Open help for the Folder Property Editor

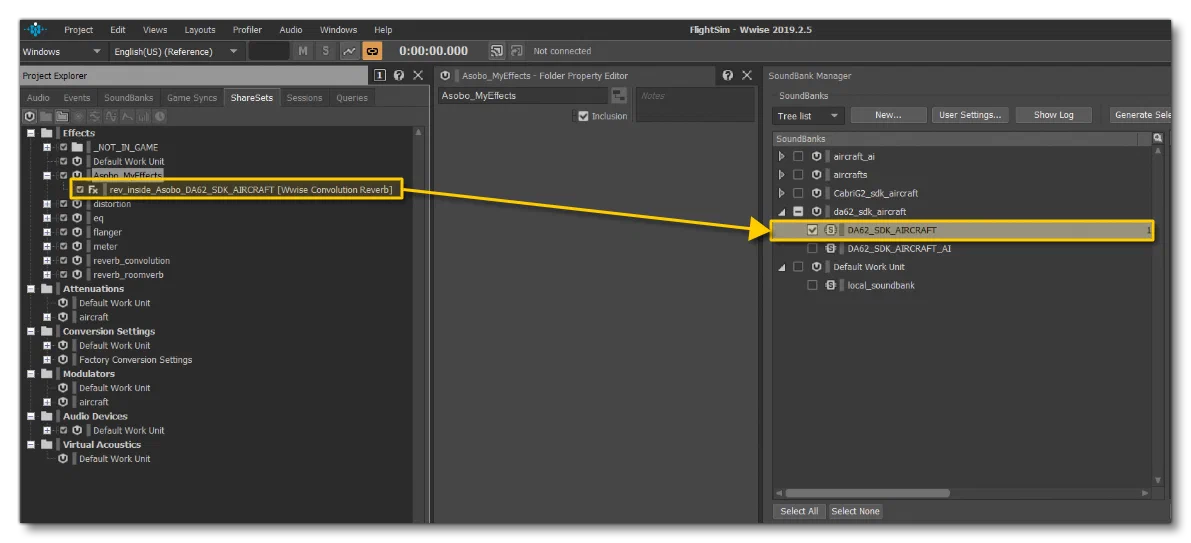(728, 75)
